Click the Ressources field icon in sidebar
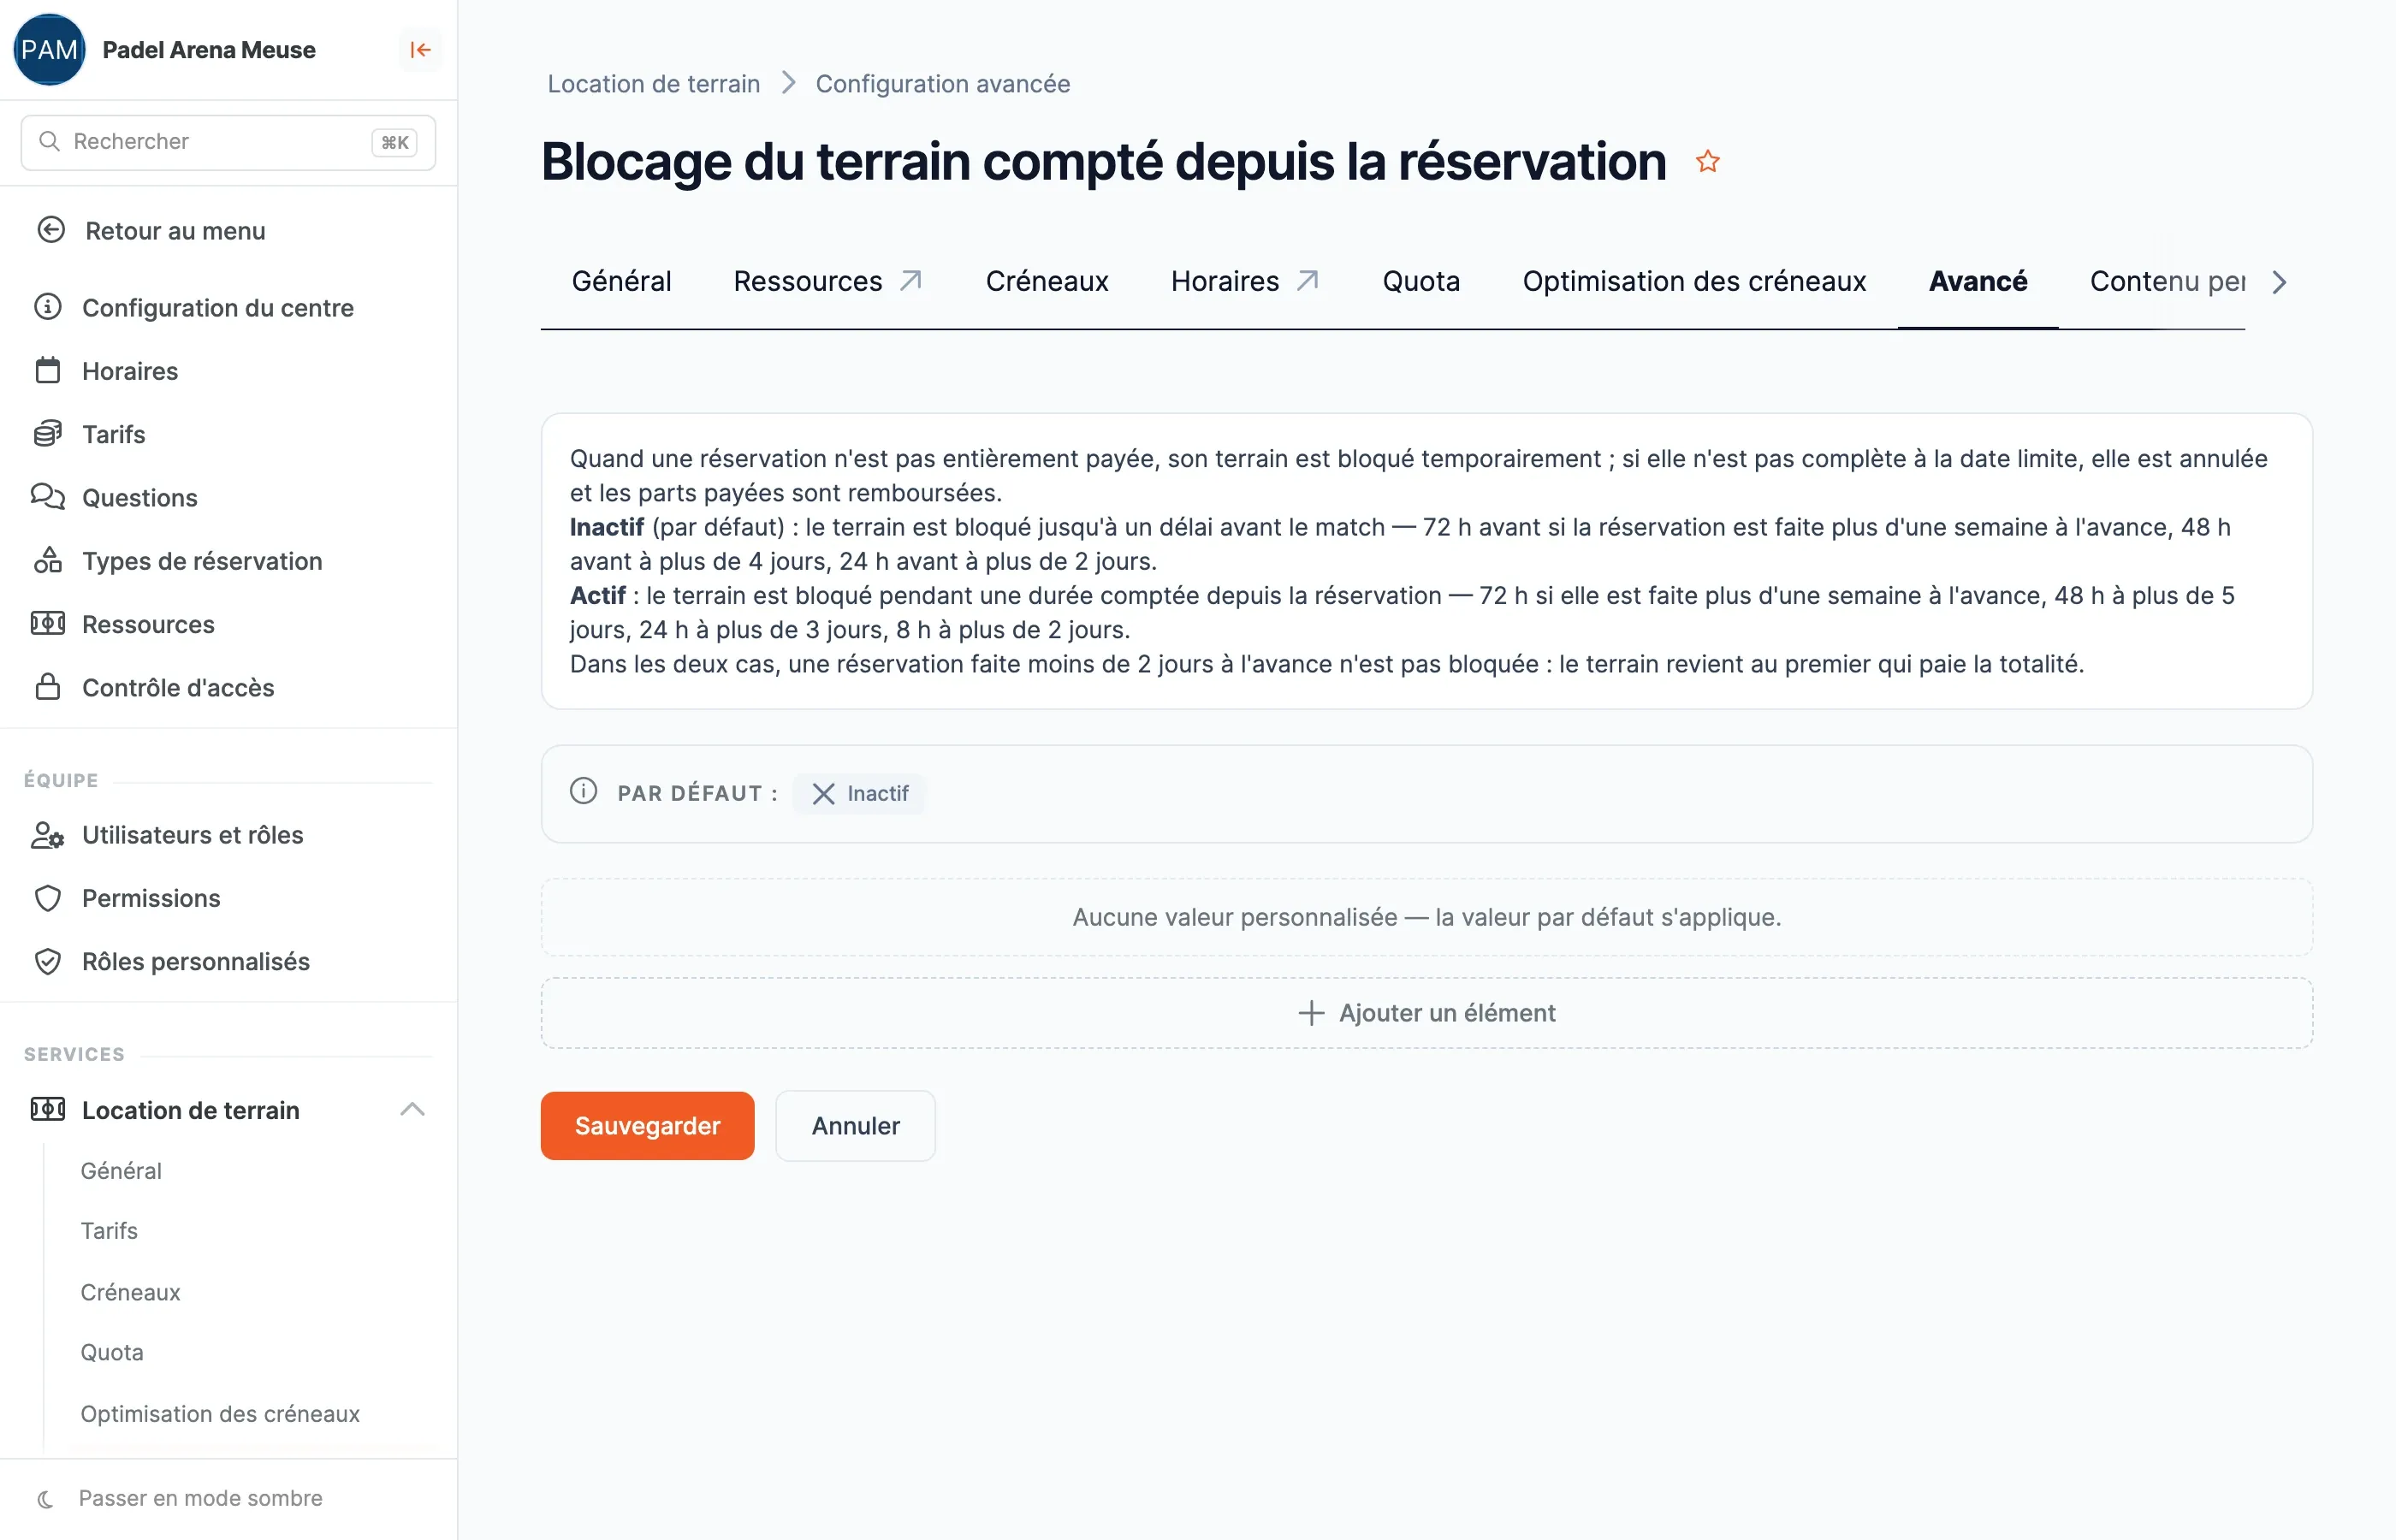The width and height of the screenshot is (2396, 1540). (x=48, y=624)
